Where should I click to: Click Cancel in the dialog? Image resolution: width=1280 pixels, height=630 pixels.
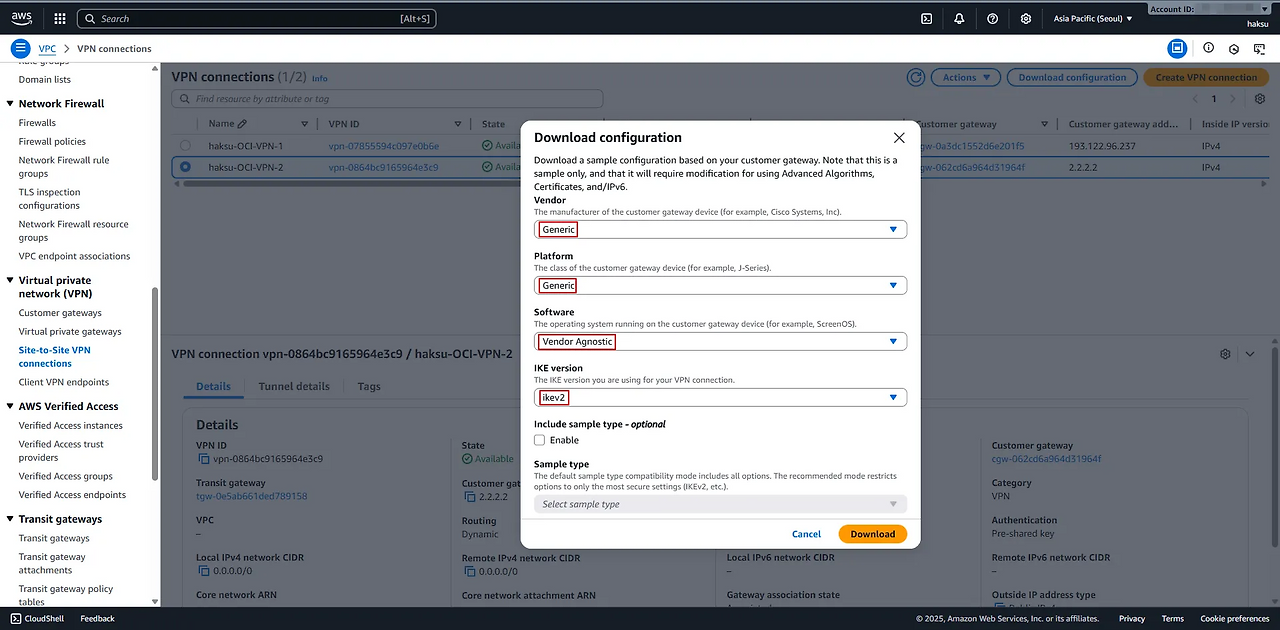point(806,534)
